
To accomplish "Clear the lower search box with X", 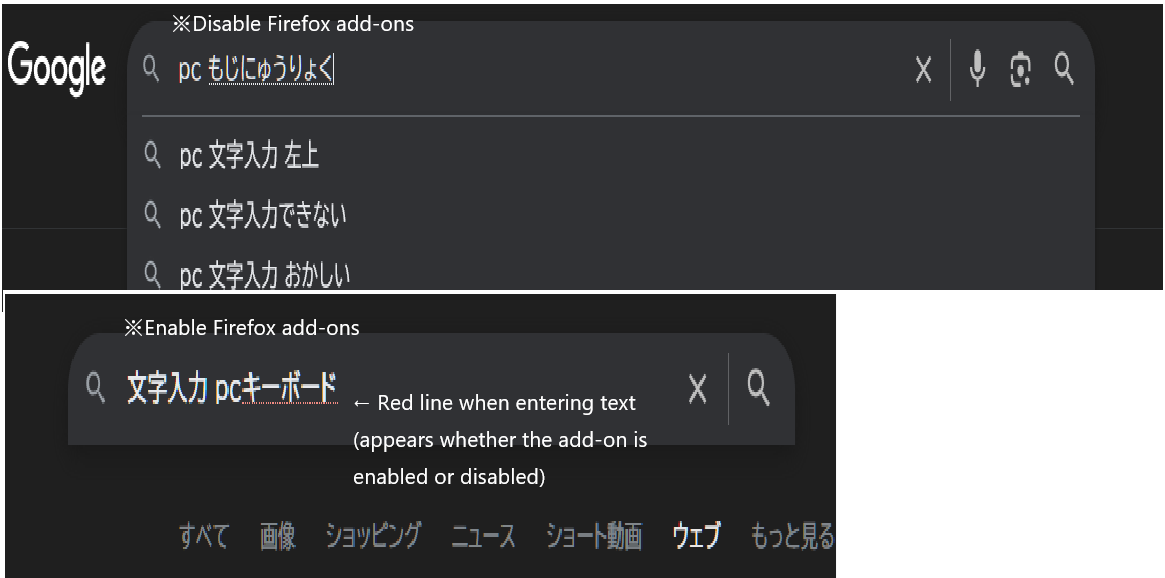I will click(x=698, y=389).
